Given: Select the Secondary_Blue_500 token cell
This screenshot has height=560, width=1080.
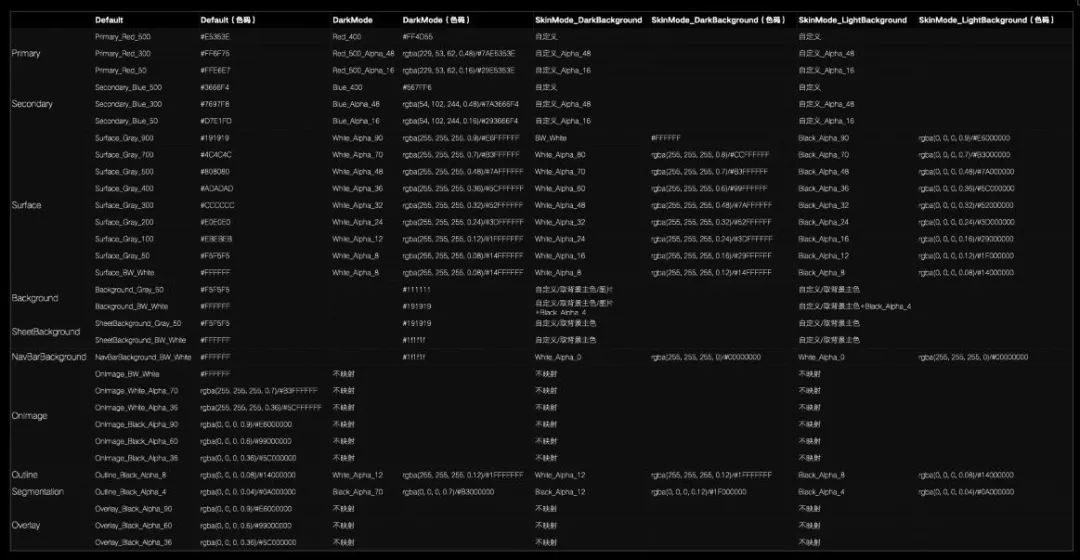Looking at the screenshot, I should coord(128,87).
